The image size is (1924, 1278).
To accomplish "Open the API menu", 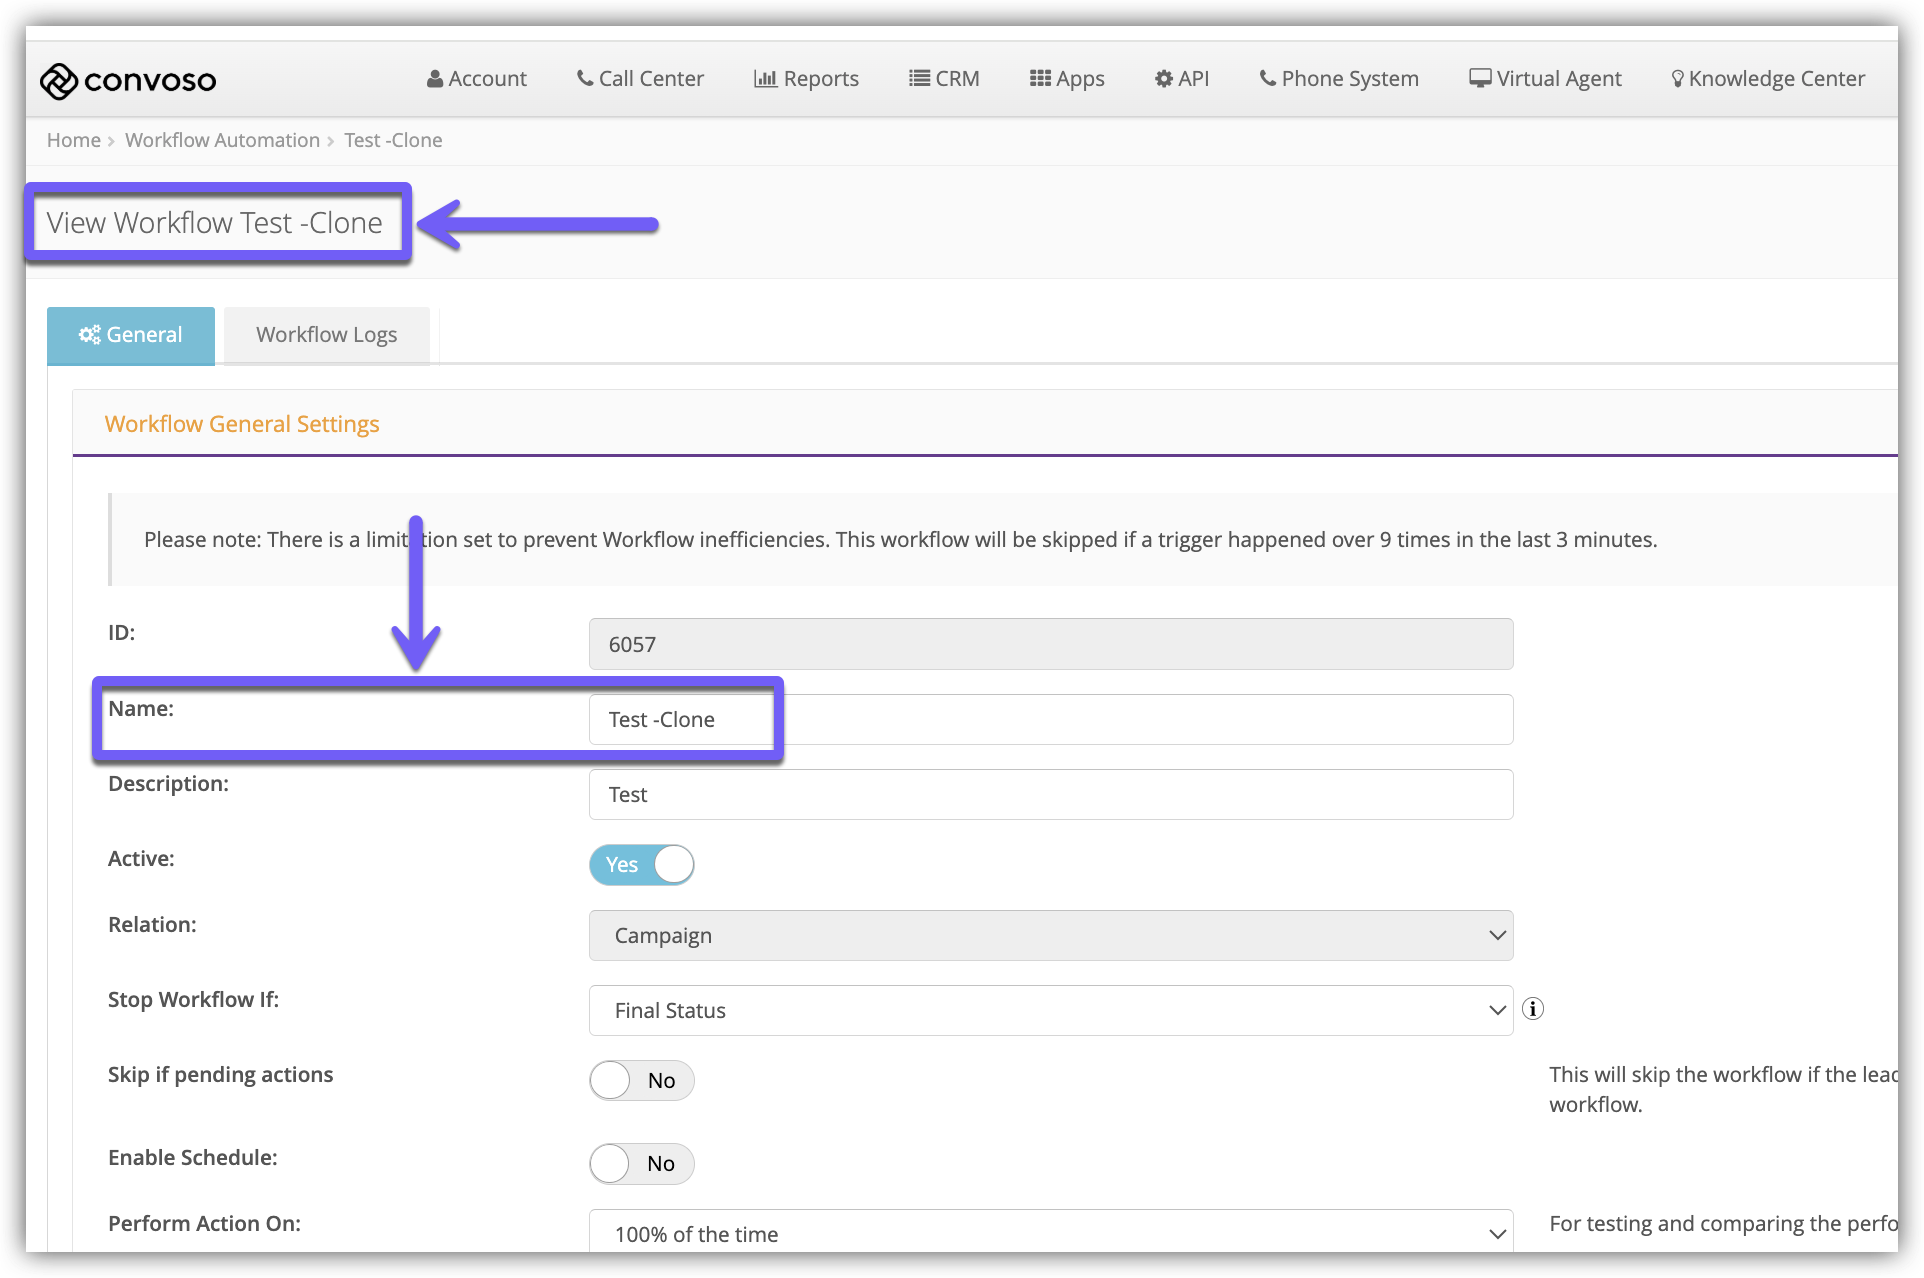I will [x=1182, y=79].
